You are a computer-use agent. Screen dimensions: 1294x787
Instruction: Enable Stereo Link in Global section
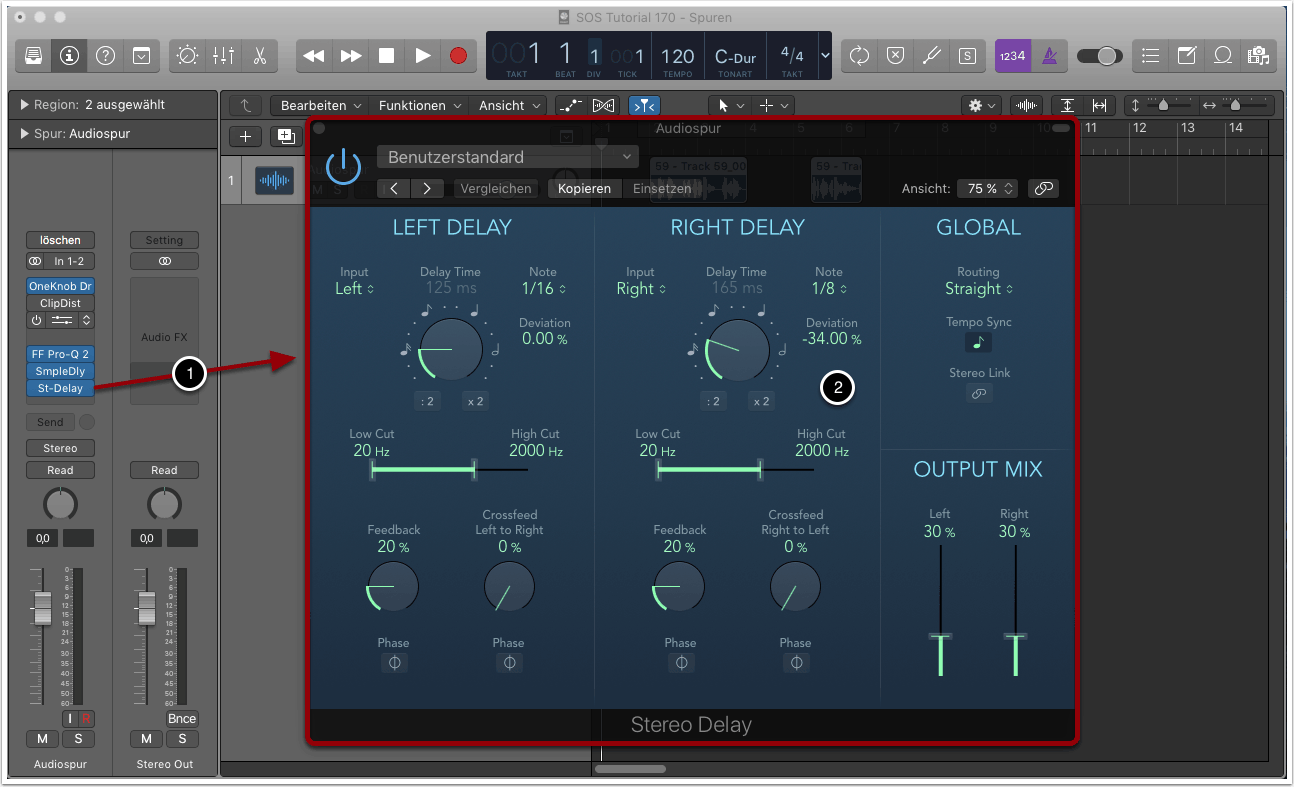[978, 394]
